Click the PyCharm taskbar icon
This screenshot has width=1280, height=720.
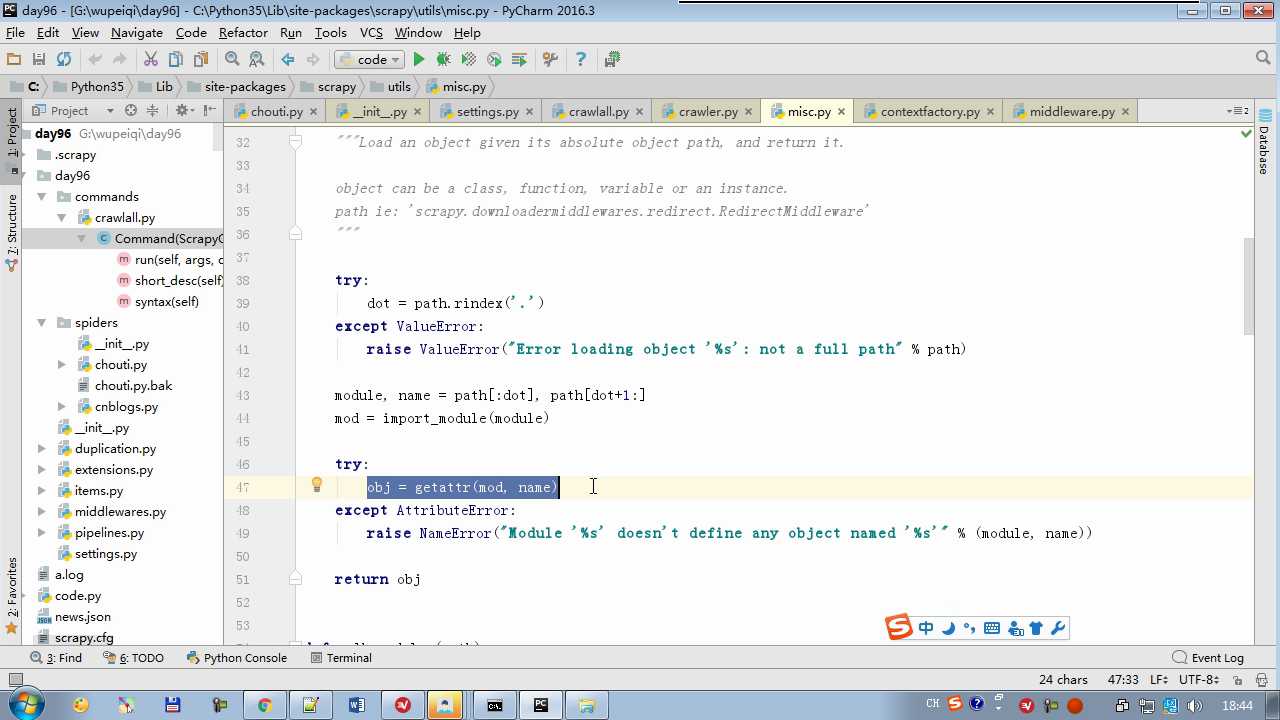click(x=541, y=705)
